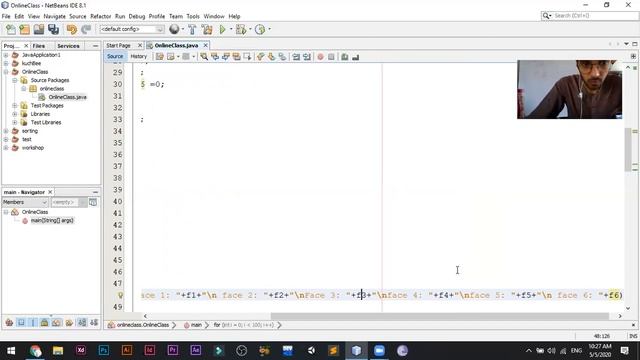Click the Start Macro Recording red dot
Screen dimensions: 640x360
(320, 57)
